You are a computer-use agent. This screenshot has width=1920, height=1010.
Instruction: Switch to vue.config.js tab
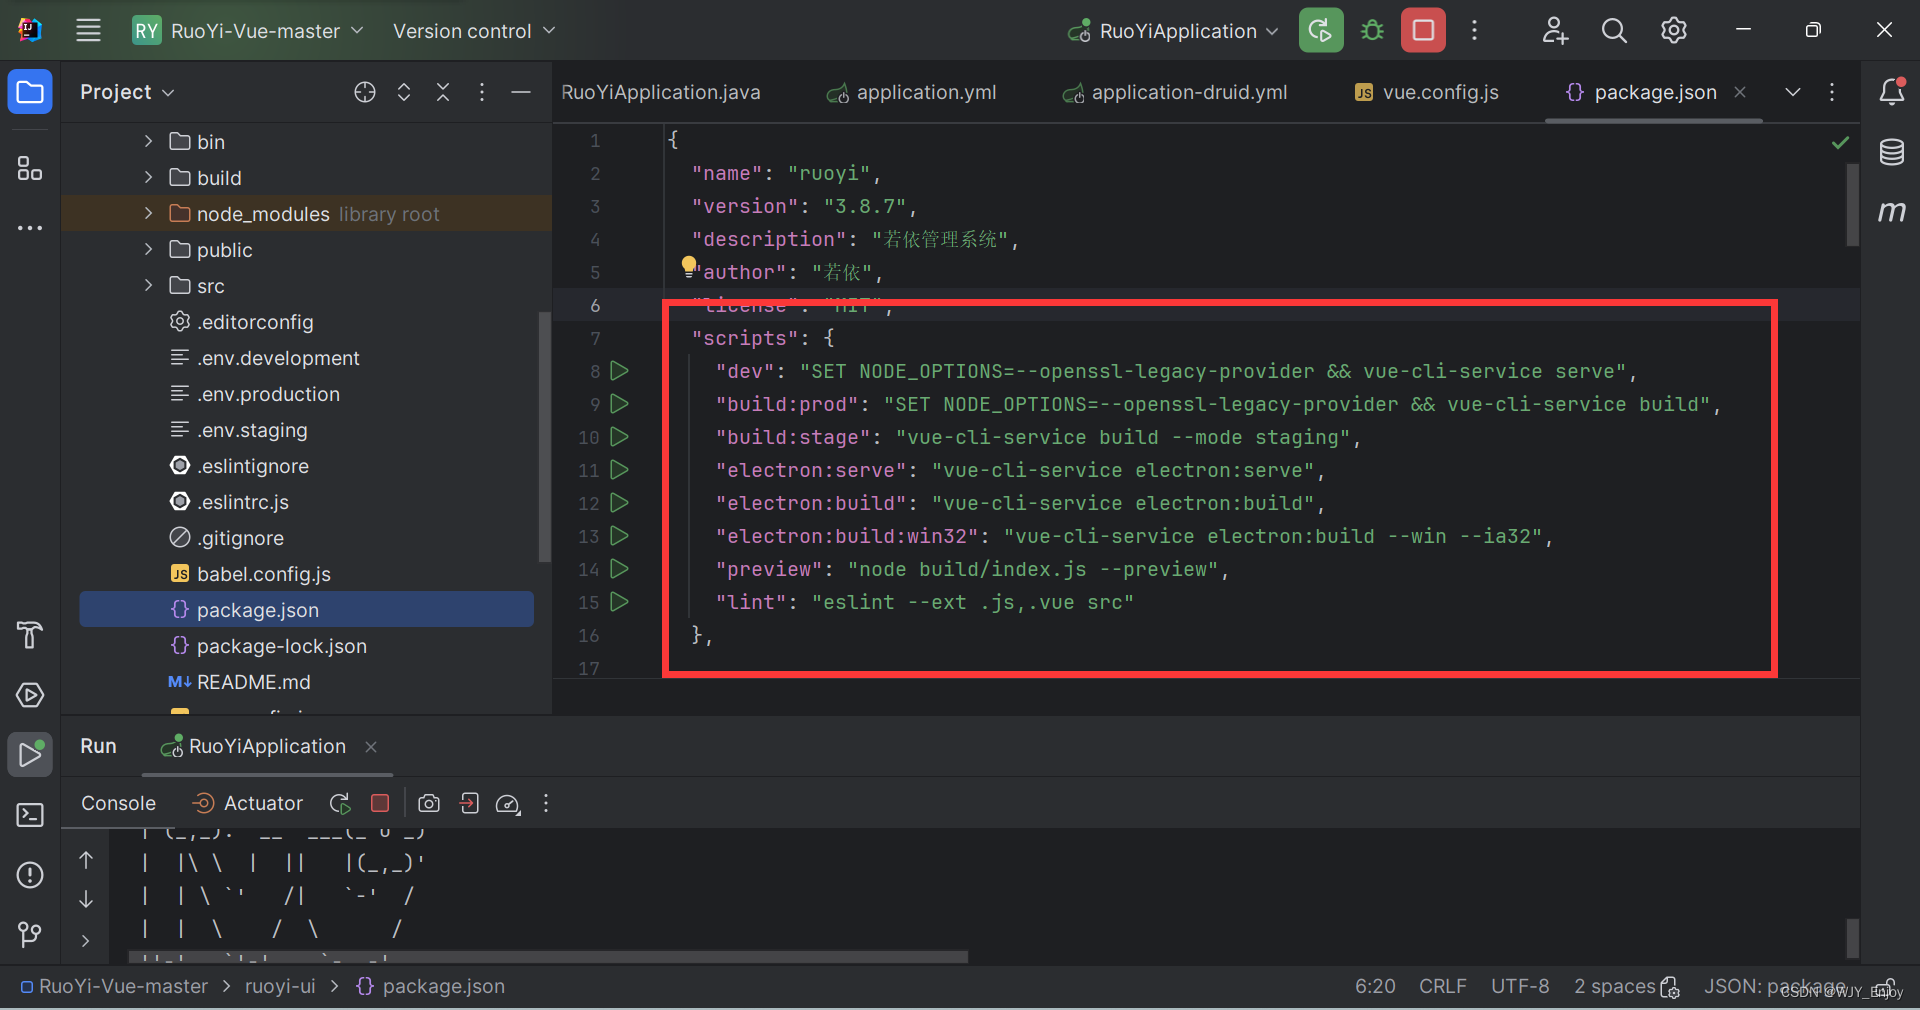tap(1426, 92)
